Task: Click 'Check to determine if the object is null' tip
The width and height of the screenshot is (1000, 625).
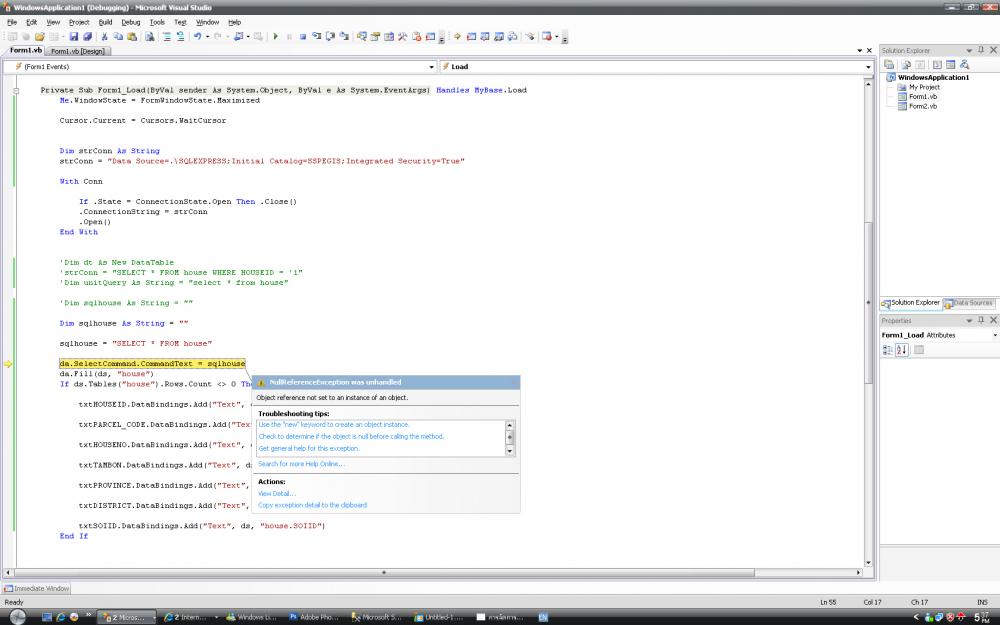Action: click(351, 437)
